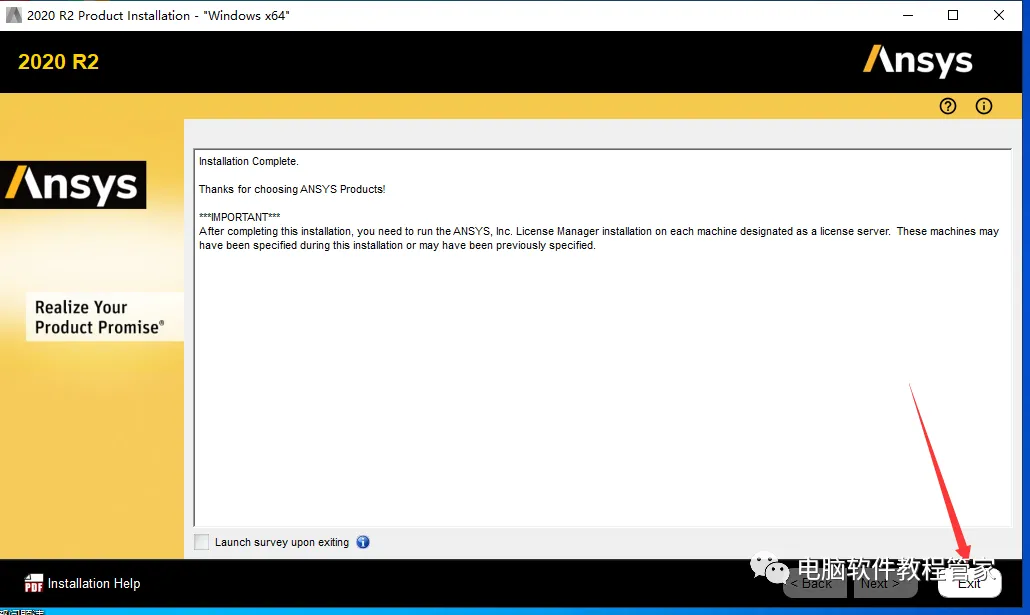The width and height of the screenshot is (1030, 615).
Task: Click the Ansys title bar app icon
Action: [14, 15]
